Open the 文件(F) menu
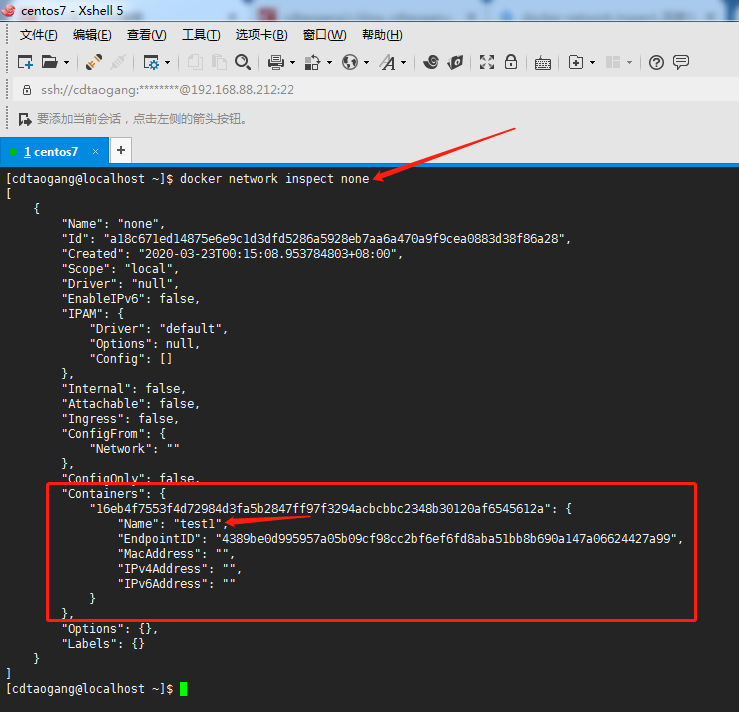 click(x=38, y=35)
